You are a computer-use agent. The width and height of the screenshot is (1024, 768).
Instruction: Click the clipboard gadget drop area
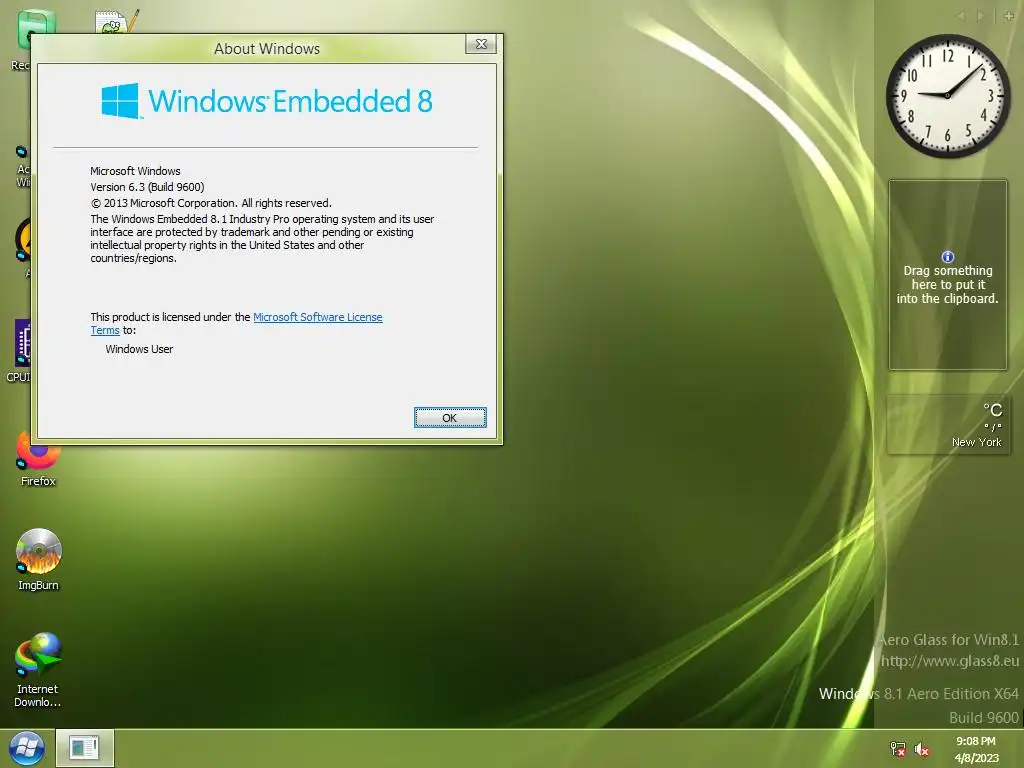[948, 275]
